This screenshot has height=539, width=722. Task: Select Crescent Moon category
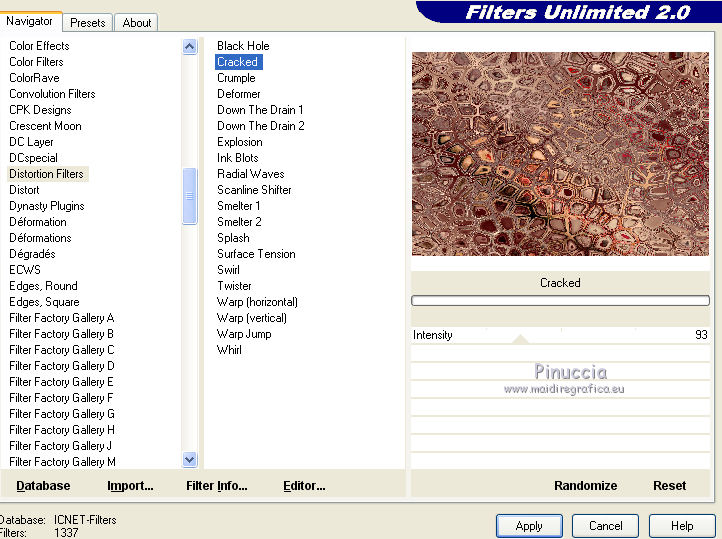point(45,126)
